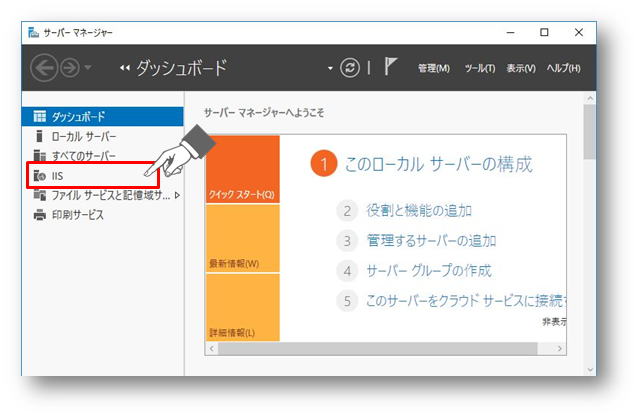Click the refresh dashboard icon
Viewport: 639px width, 418px height.
pyautogui.click(x=350, y=68)
